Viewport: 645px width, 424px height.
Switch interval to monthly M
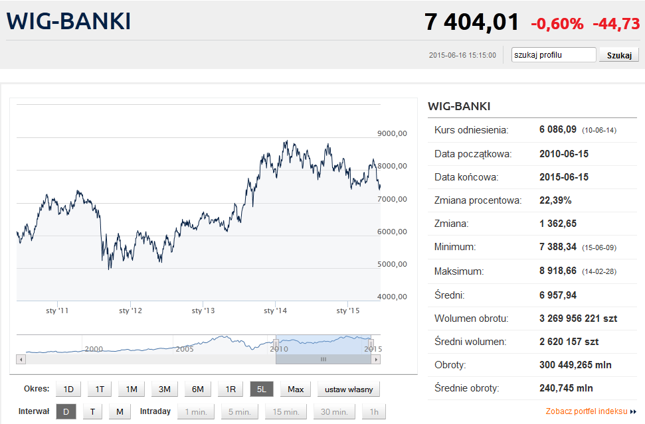pyautogui.click(x=119, y=411)
